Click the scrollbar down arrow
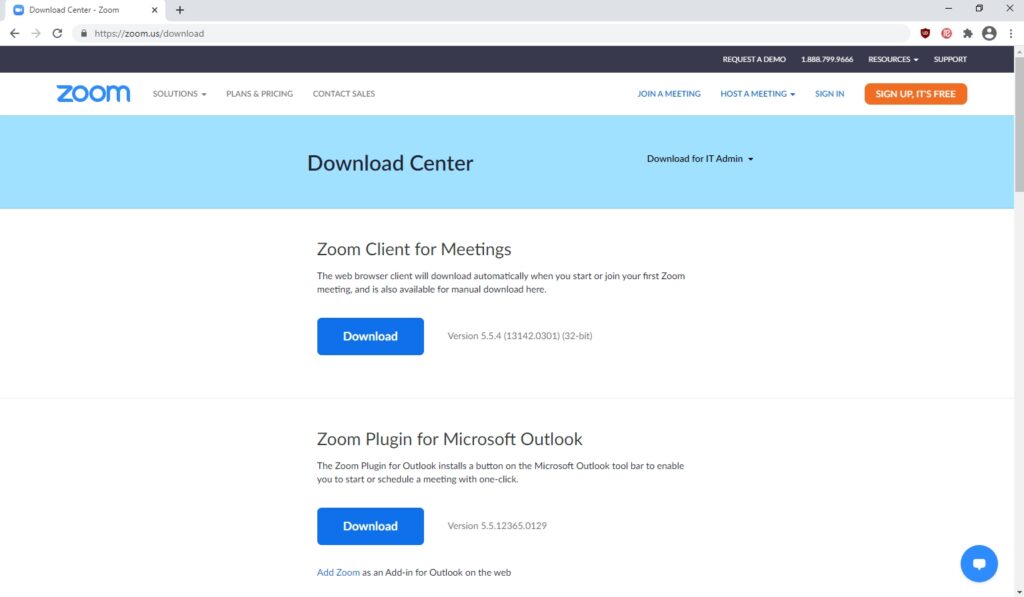1024x597 pixels. [x=1019, y=592]
